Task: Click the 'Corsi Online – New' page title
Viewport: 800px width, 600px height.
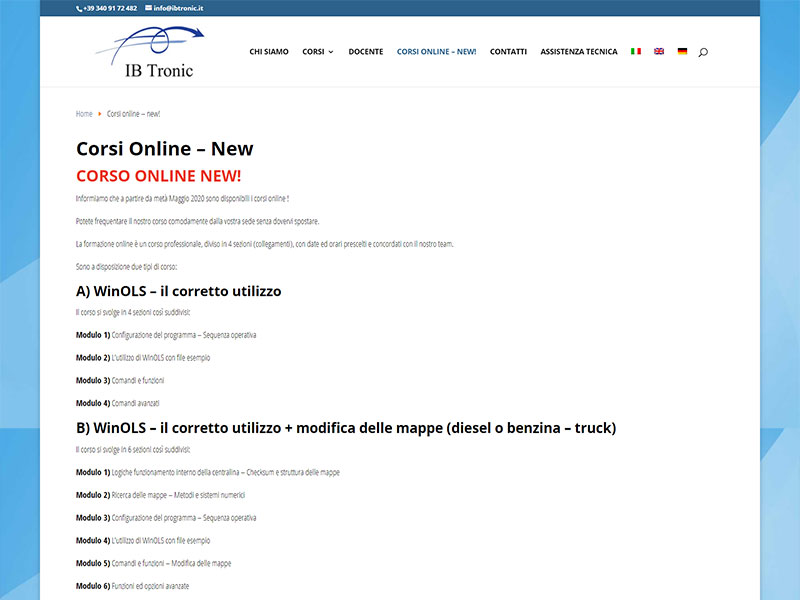Action: click(x=165, y=148)
